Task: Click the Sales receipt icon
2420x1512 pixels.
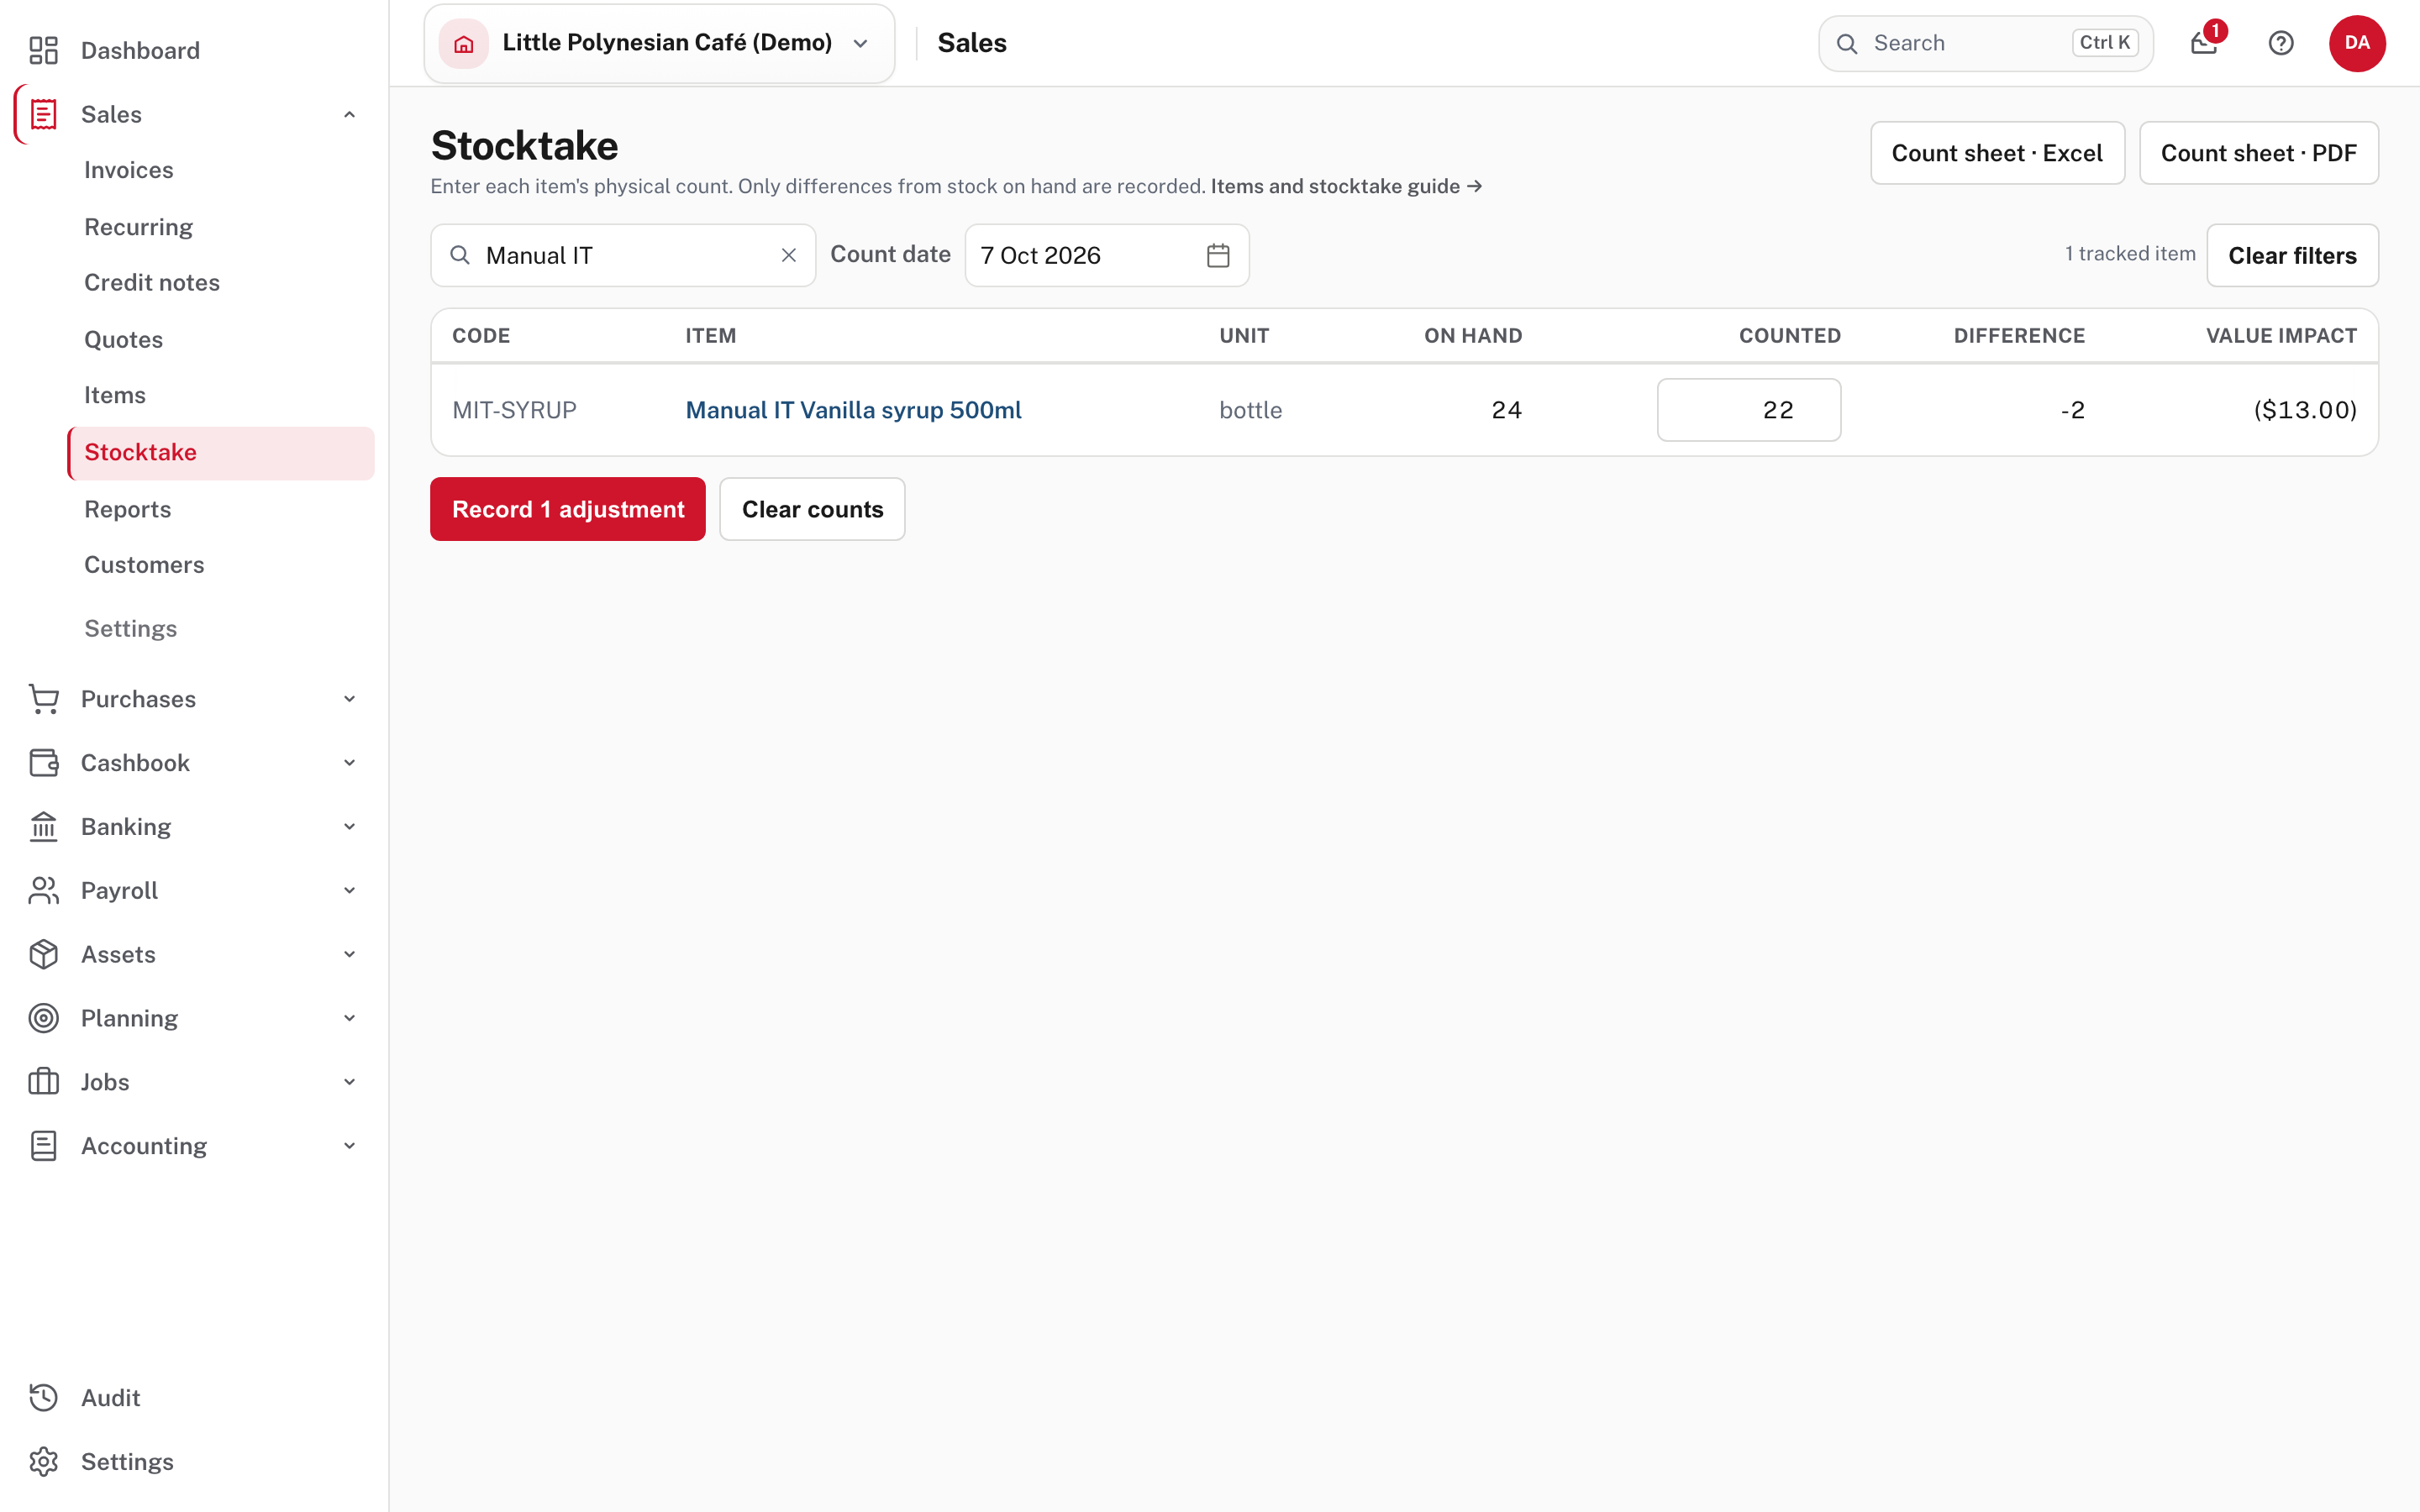Action: coord(44,114)
